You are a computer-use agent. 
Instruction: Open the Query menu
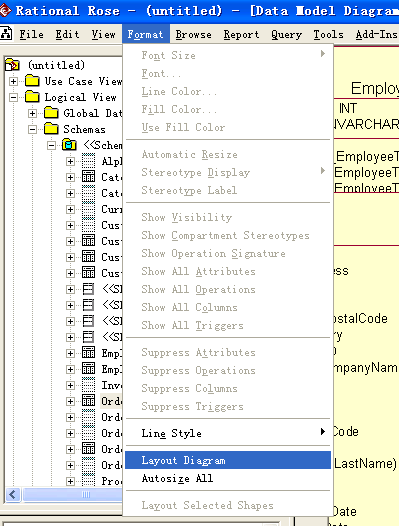pyautogui.click(x=287, y=34)
